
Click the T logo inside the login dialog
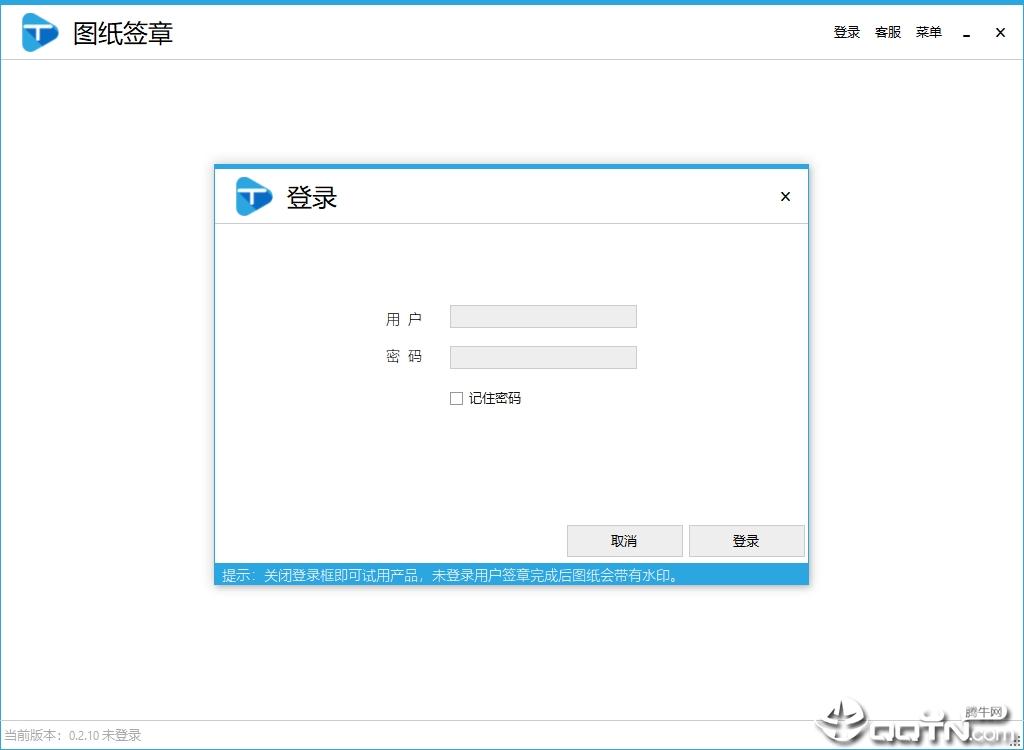coord(253,196)
